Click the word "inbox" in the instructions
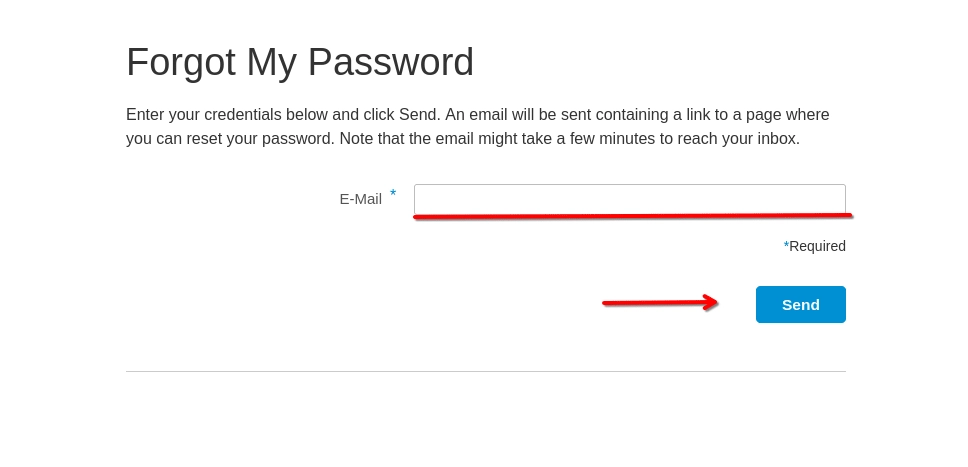 click(776, 139)
